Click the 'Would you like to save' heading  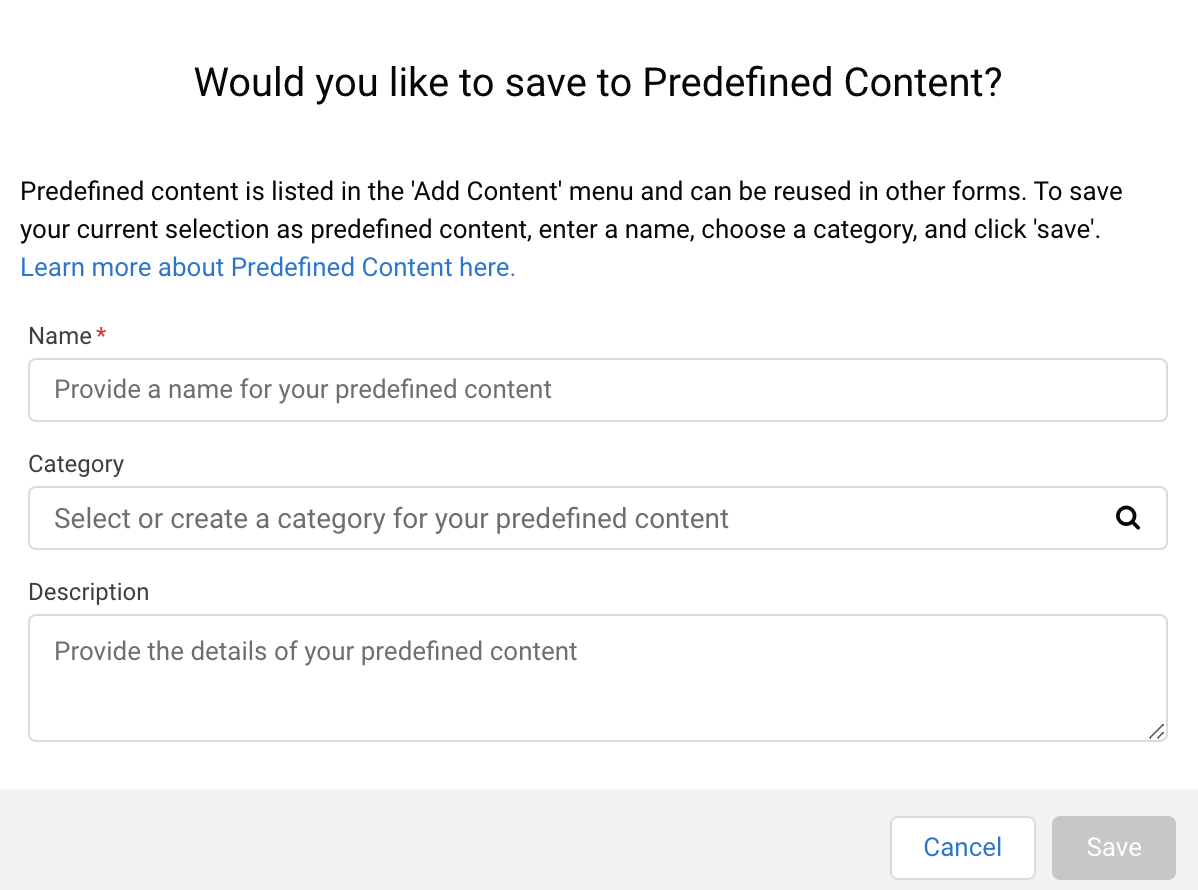click(597, 82)
